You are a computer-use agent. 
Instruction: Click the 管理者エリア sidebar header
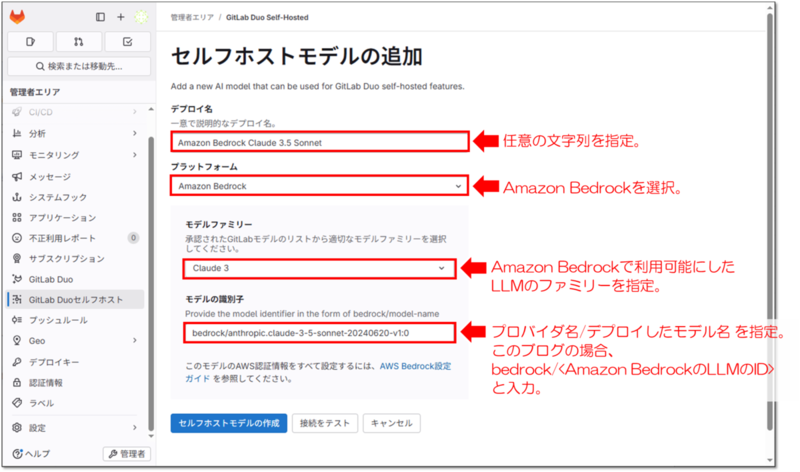coord(35,92)
